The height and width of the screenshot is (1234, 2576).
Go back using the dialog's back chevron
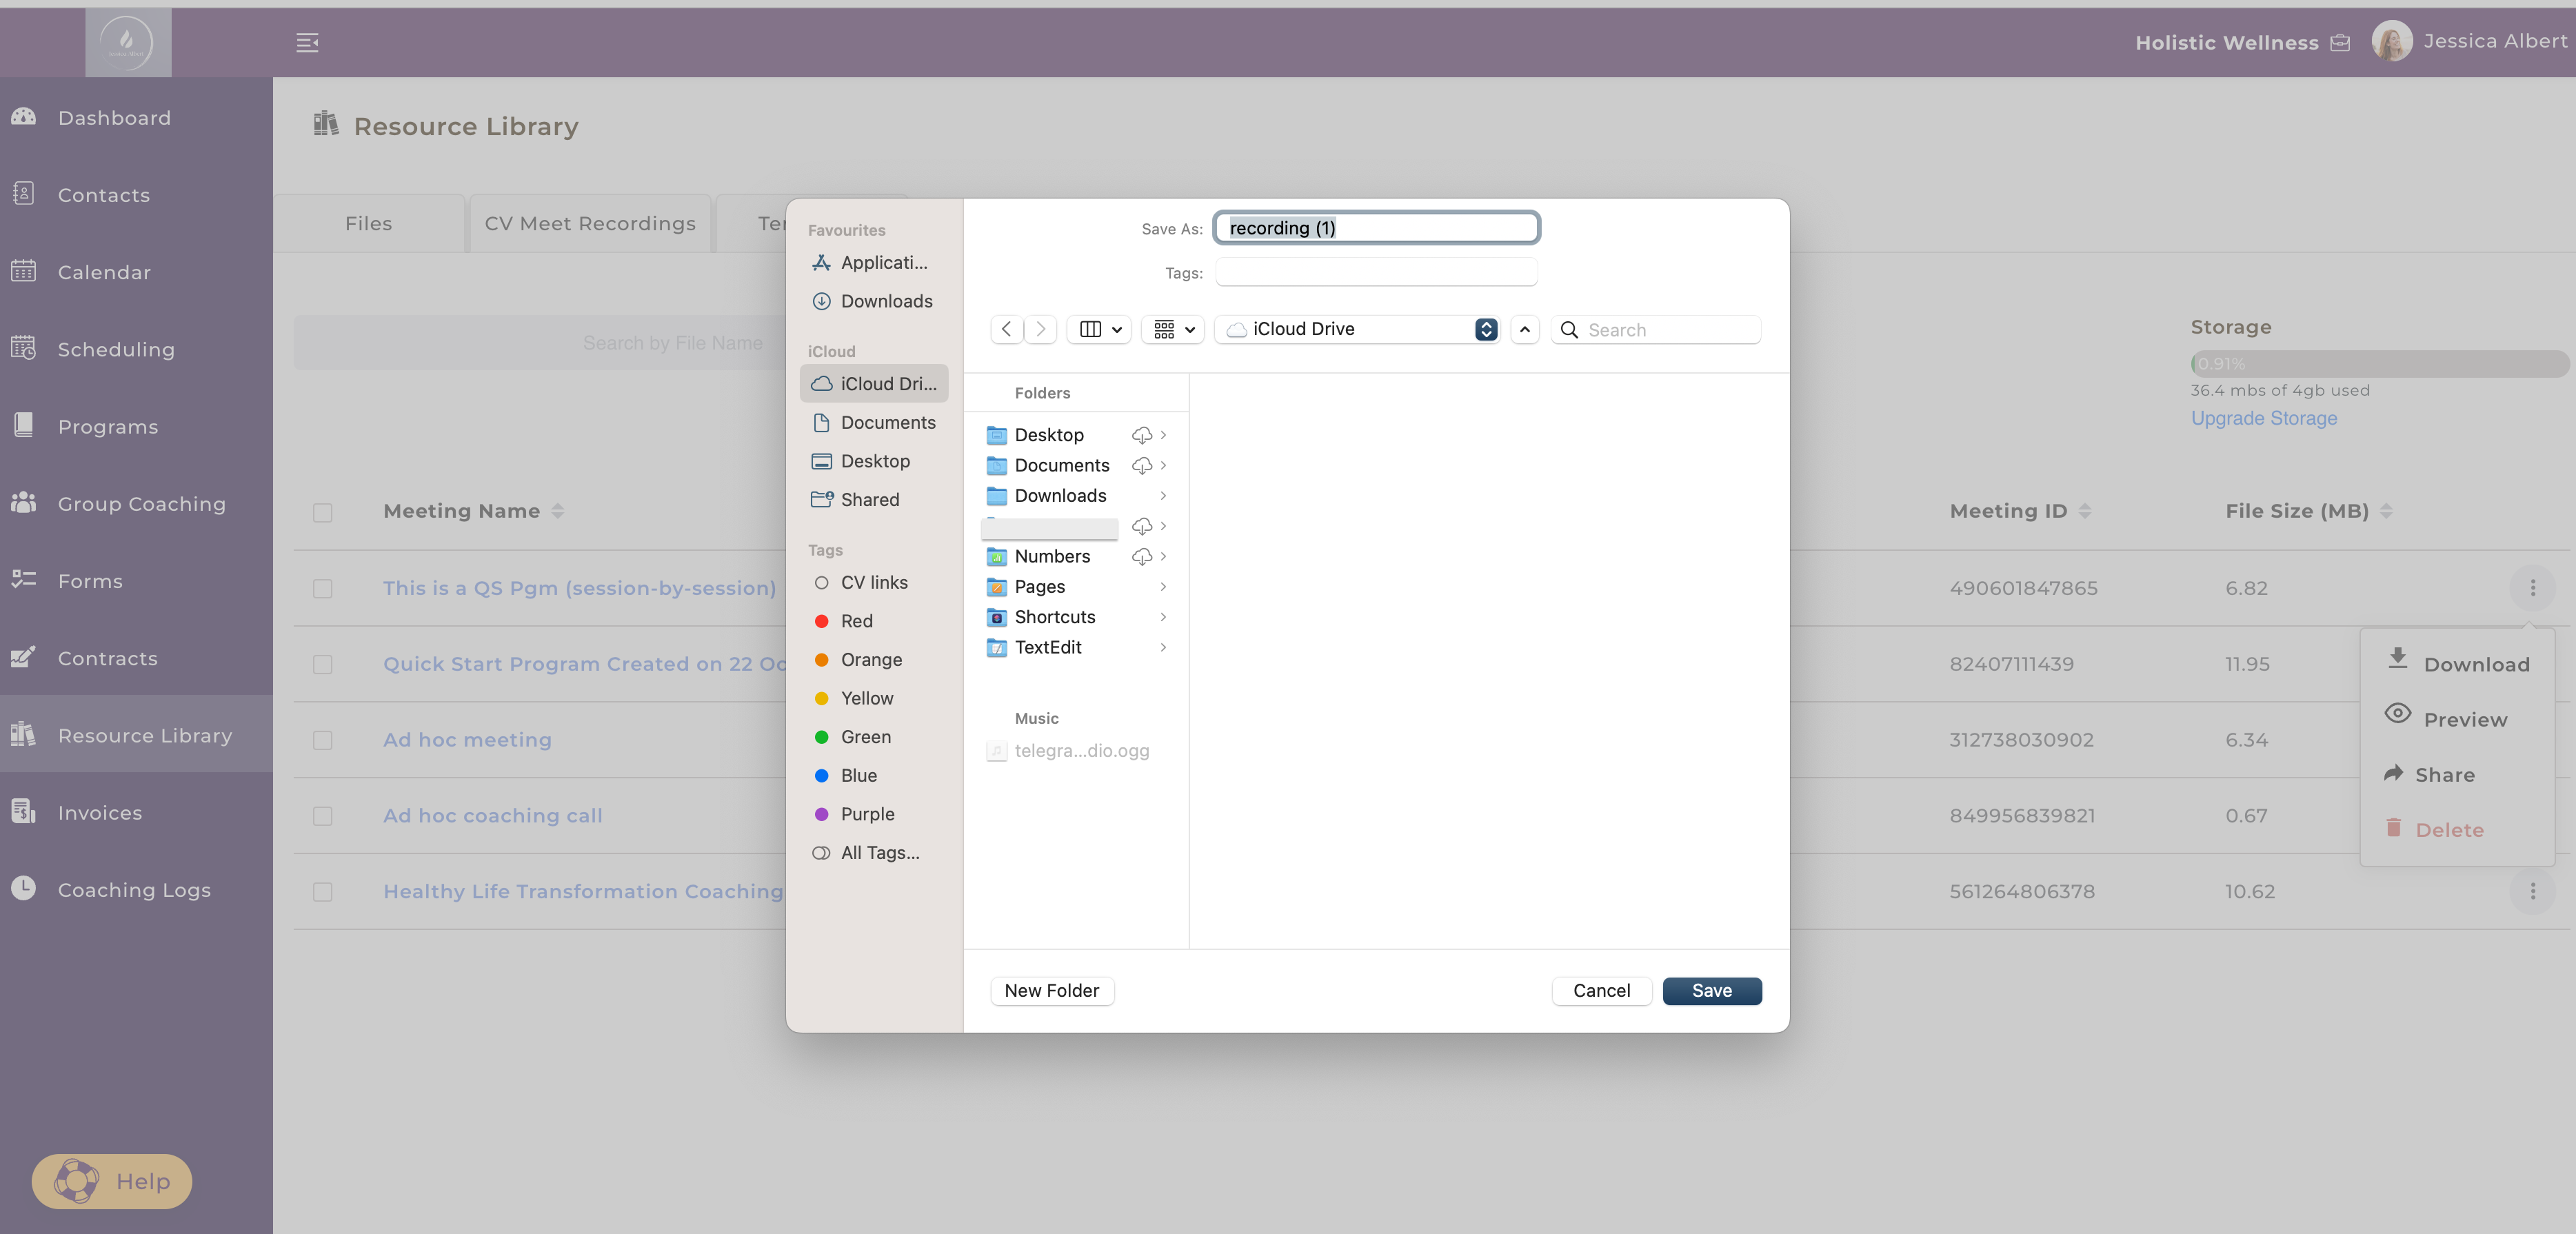pyautogui.click(x=1006, y=329)
